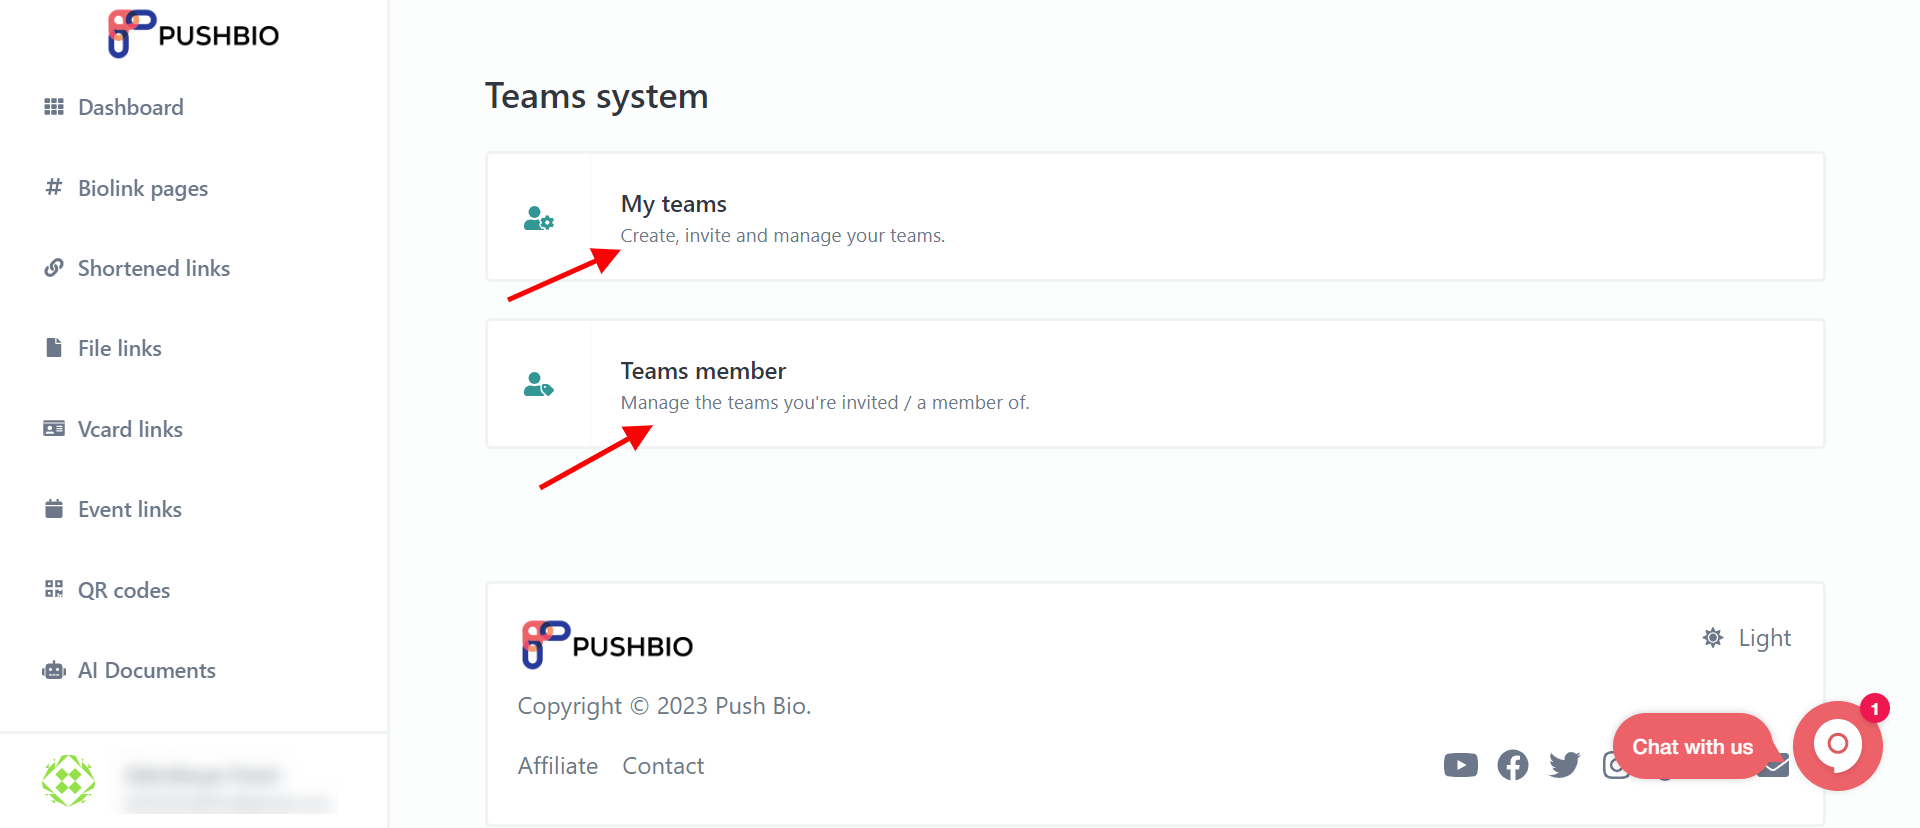The height and width of the screenshot is (828, 1920).
Task: Select the Shortened links chain icon
Action: [x=54, y=268]
